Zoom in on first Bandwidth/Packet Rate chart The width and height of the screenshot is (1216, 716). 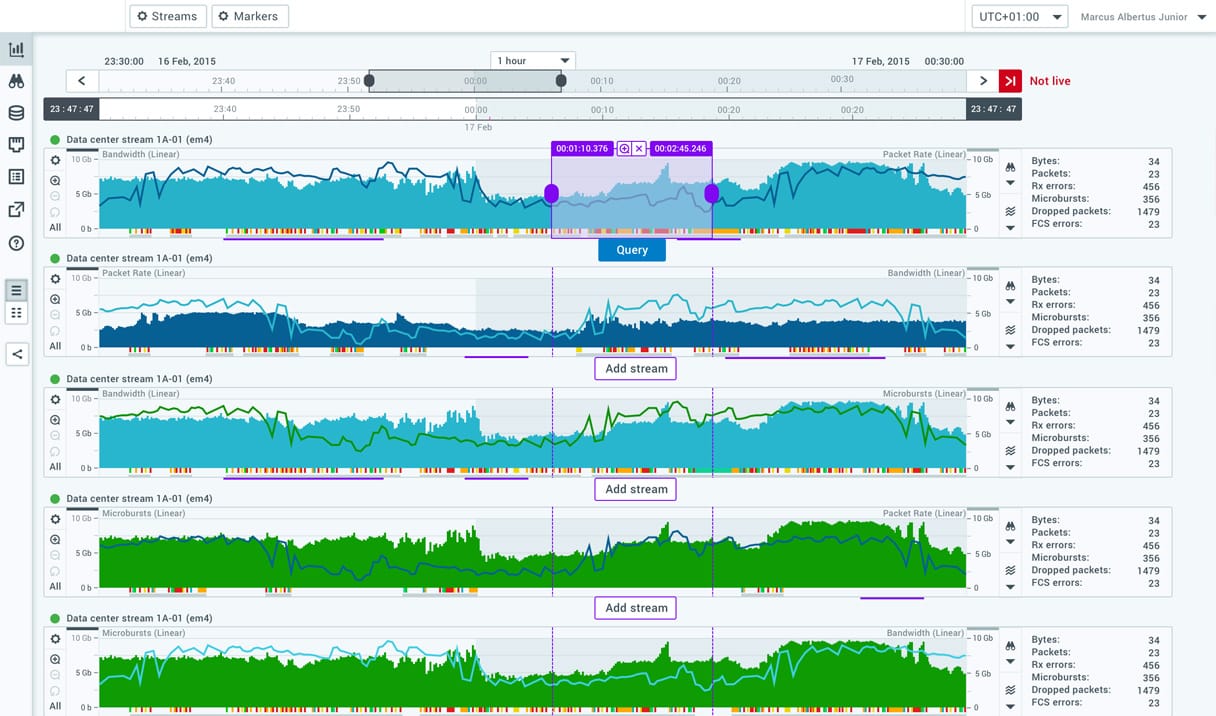[x=55, y=181]
